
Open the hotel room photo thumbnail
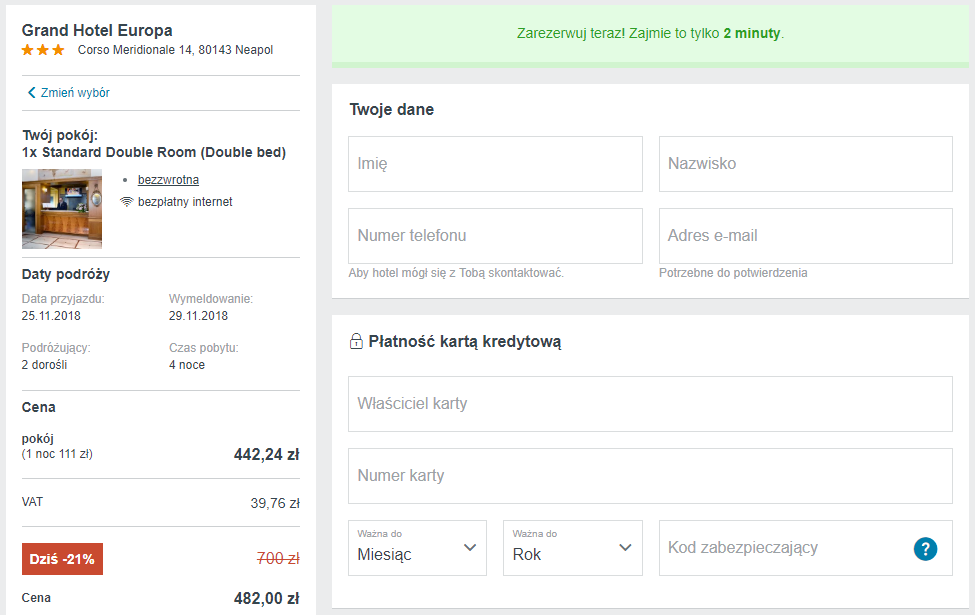(62, 209)
